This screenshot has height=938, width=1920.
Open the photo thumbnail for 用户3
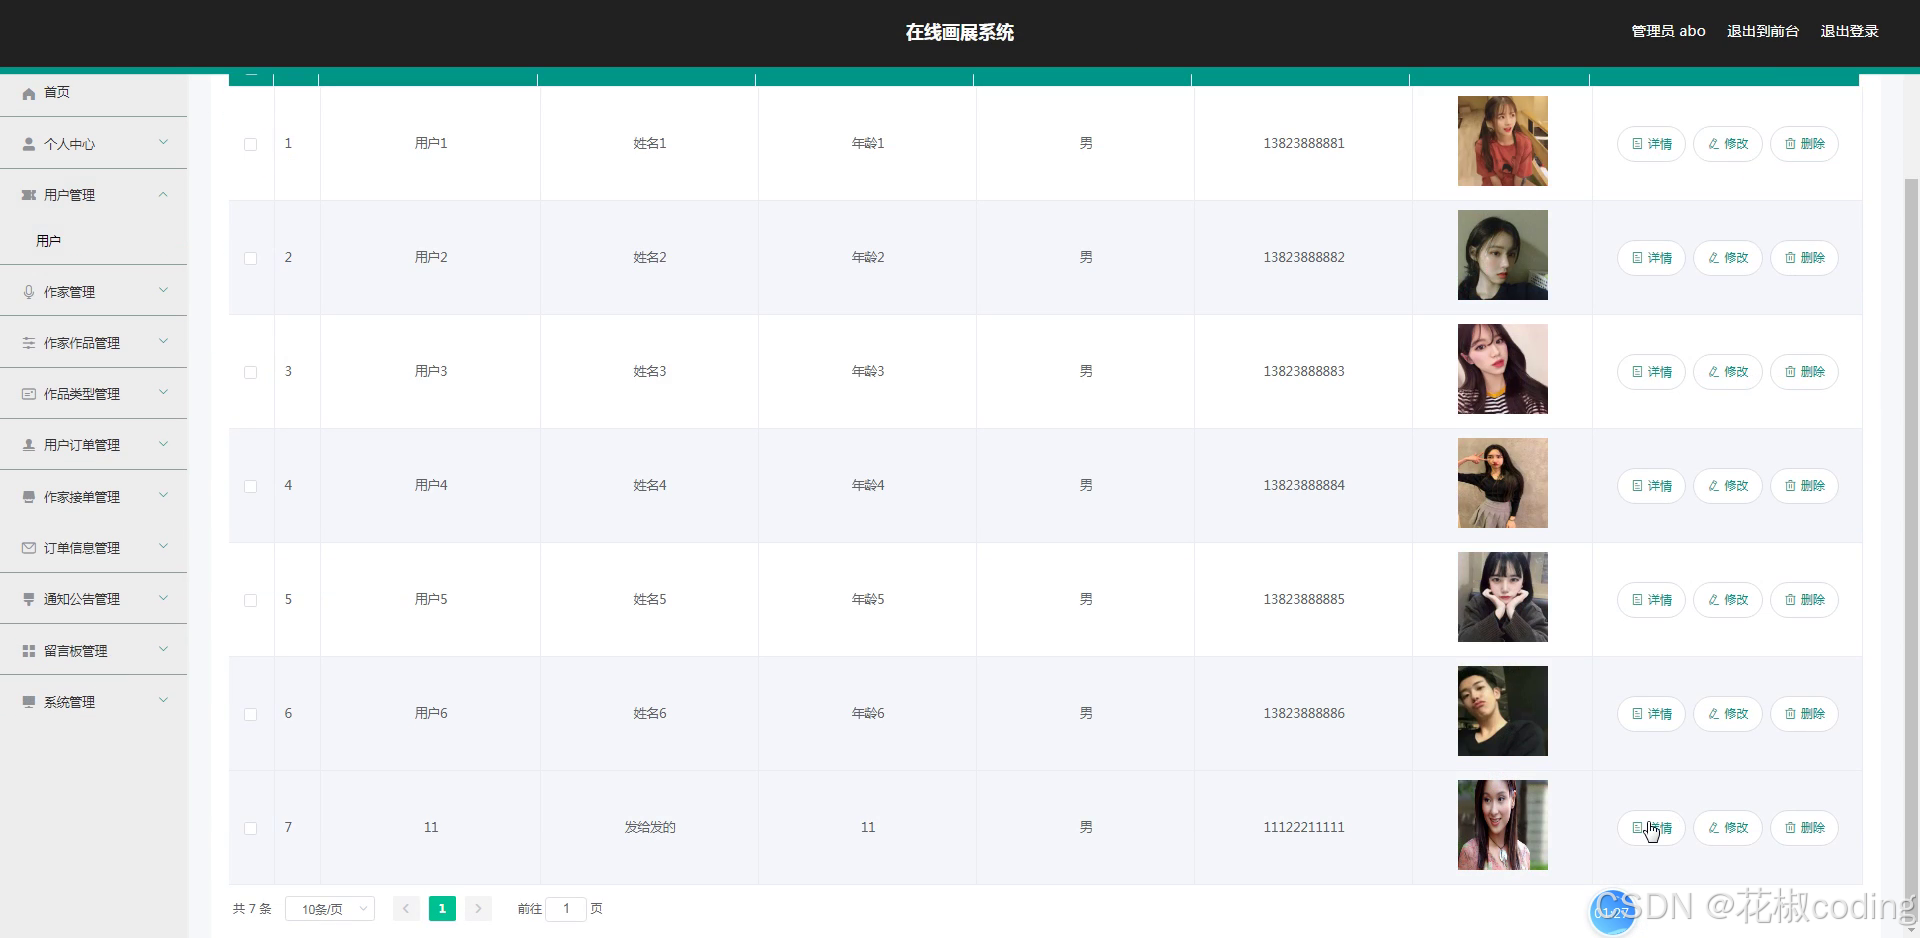tap(1502, 369)
